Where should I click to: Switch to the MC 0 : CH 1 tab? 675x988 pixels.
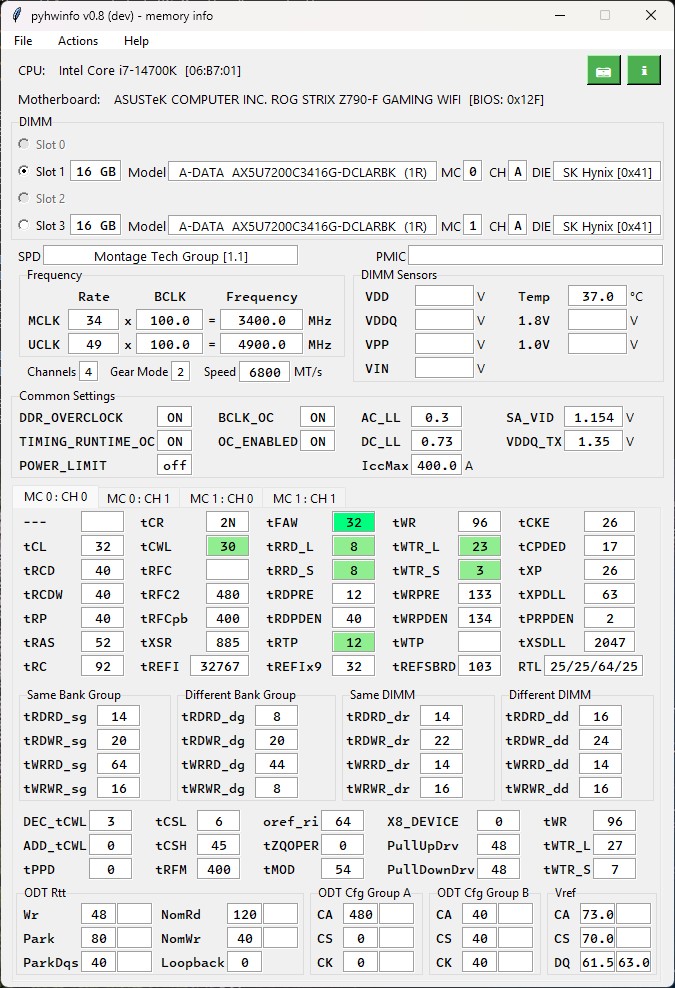pyautogui.click(x=138, y=498)
